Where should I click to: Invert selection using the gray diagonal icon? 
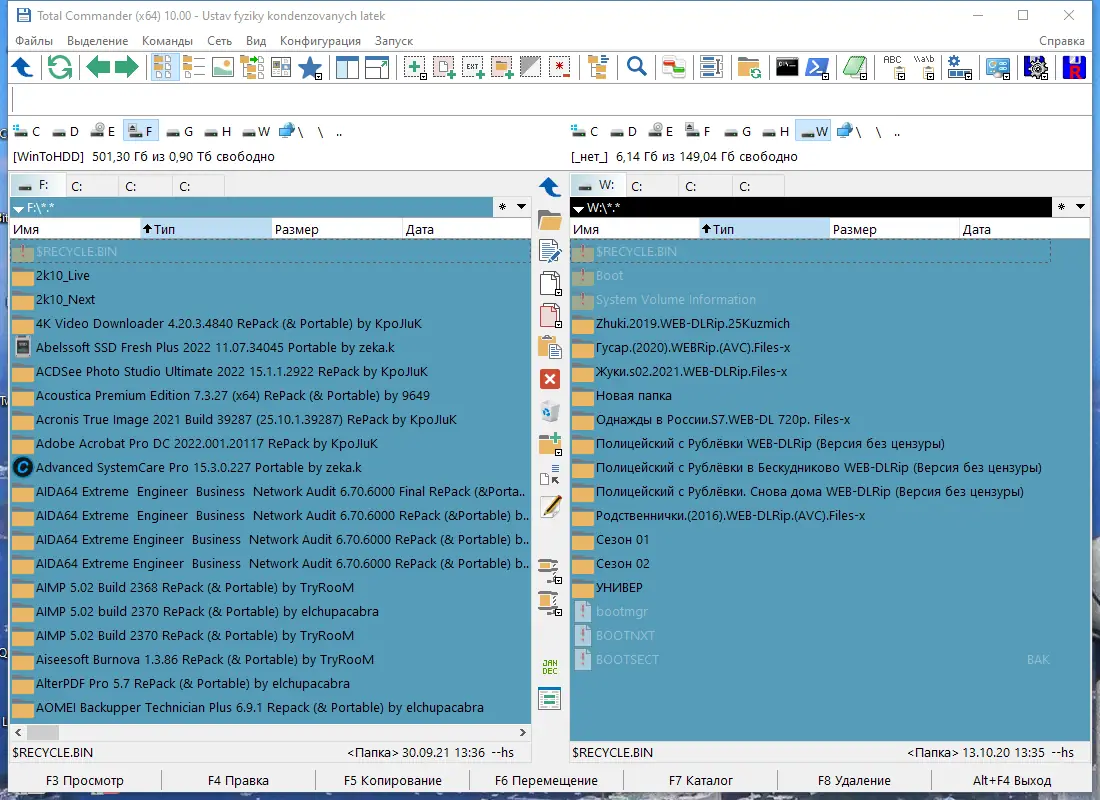(530, 68)
